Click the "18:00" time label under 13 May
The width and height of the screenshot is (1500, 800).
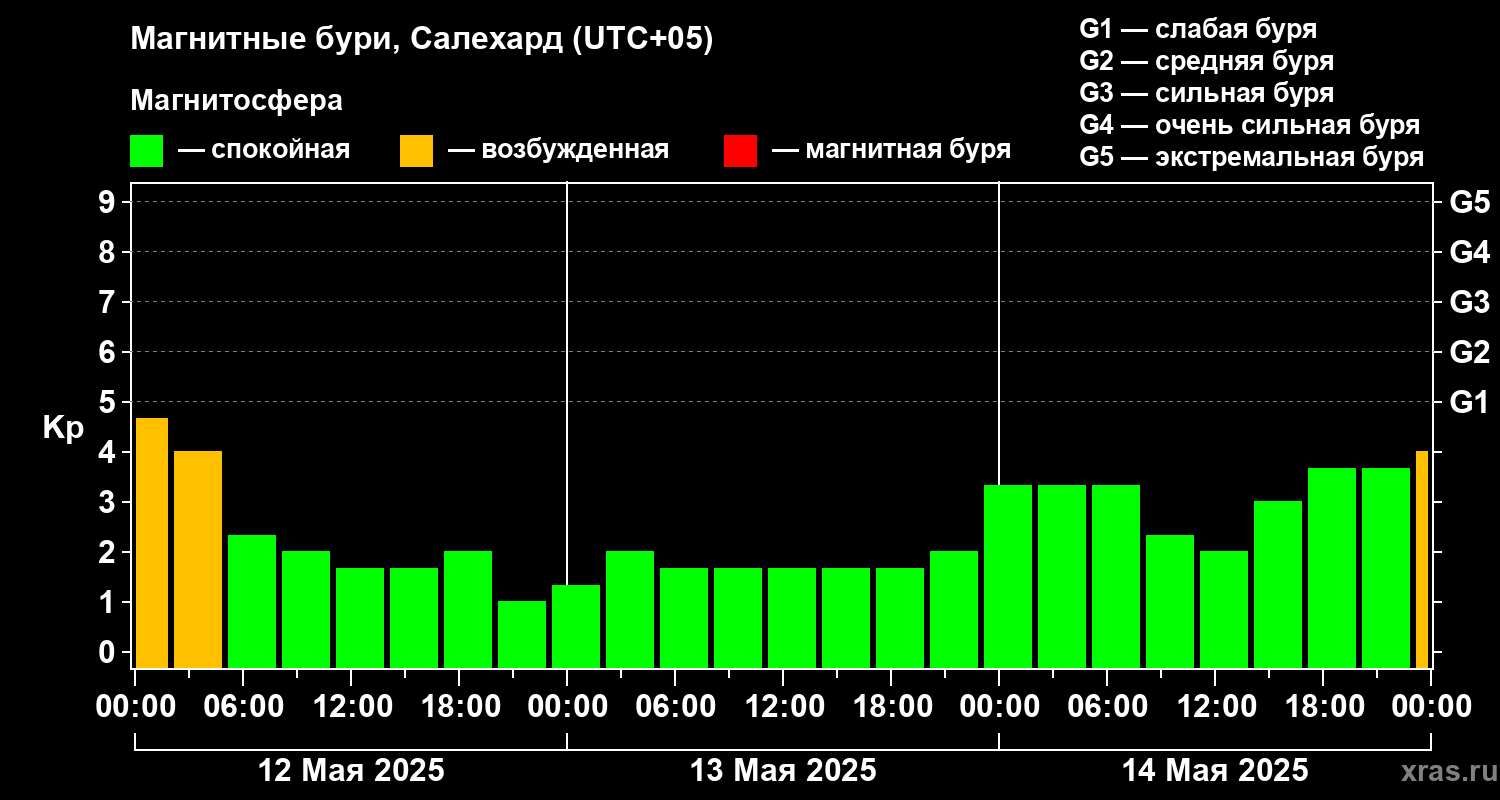coord(891,707)
